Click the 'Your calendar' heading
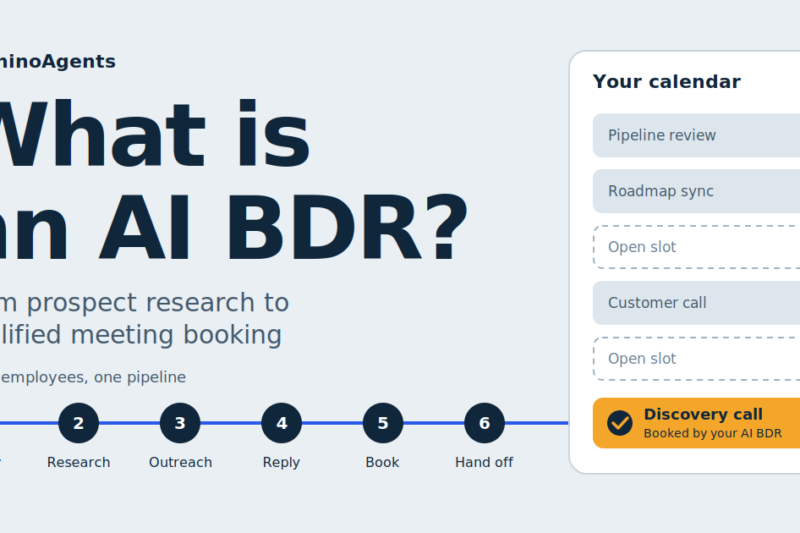The height and width of the screenshot is (533, 800). point(666,82)
